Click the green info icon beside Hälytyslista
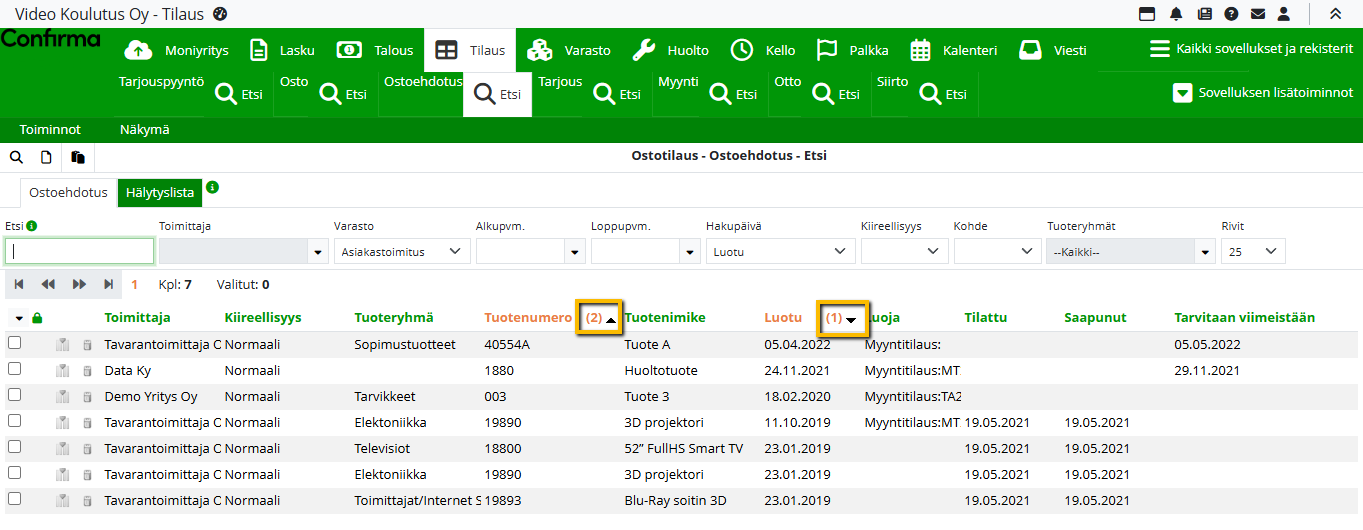1363x530 pixels. 212,187
